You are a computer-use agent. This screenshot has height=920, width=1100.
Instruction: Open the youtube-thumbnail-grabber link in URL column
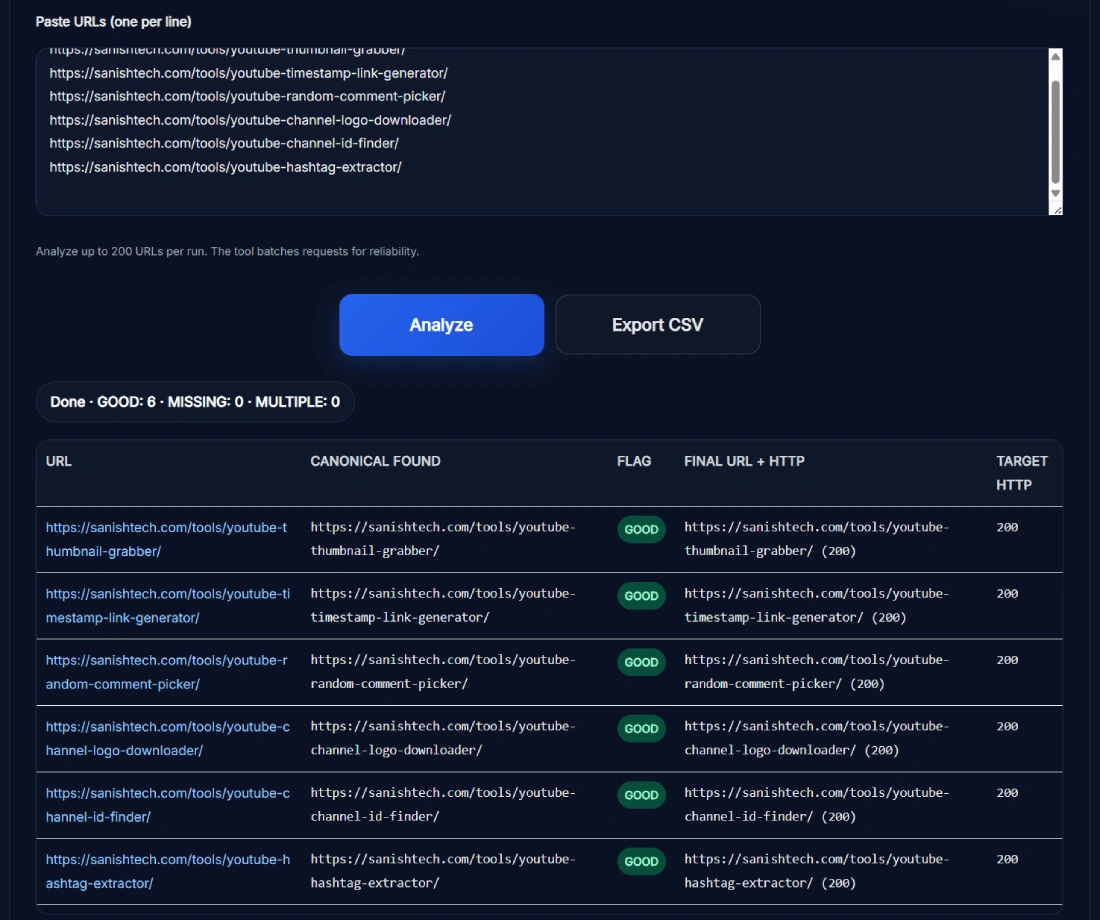(166, 539)
